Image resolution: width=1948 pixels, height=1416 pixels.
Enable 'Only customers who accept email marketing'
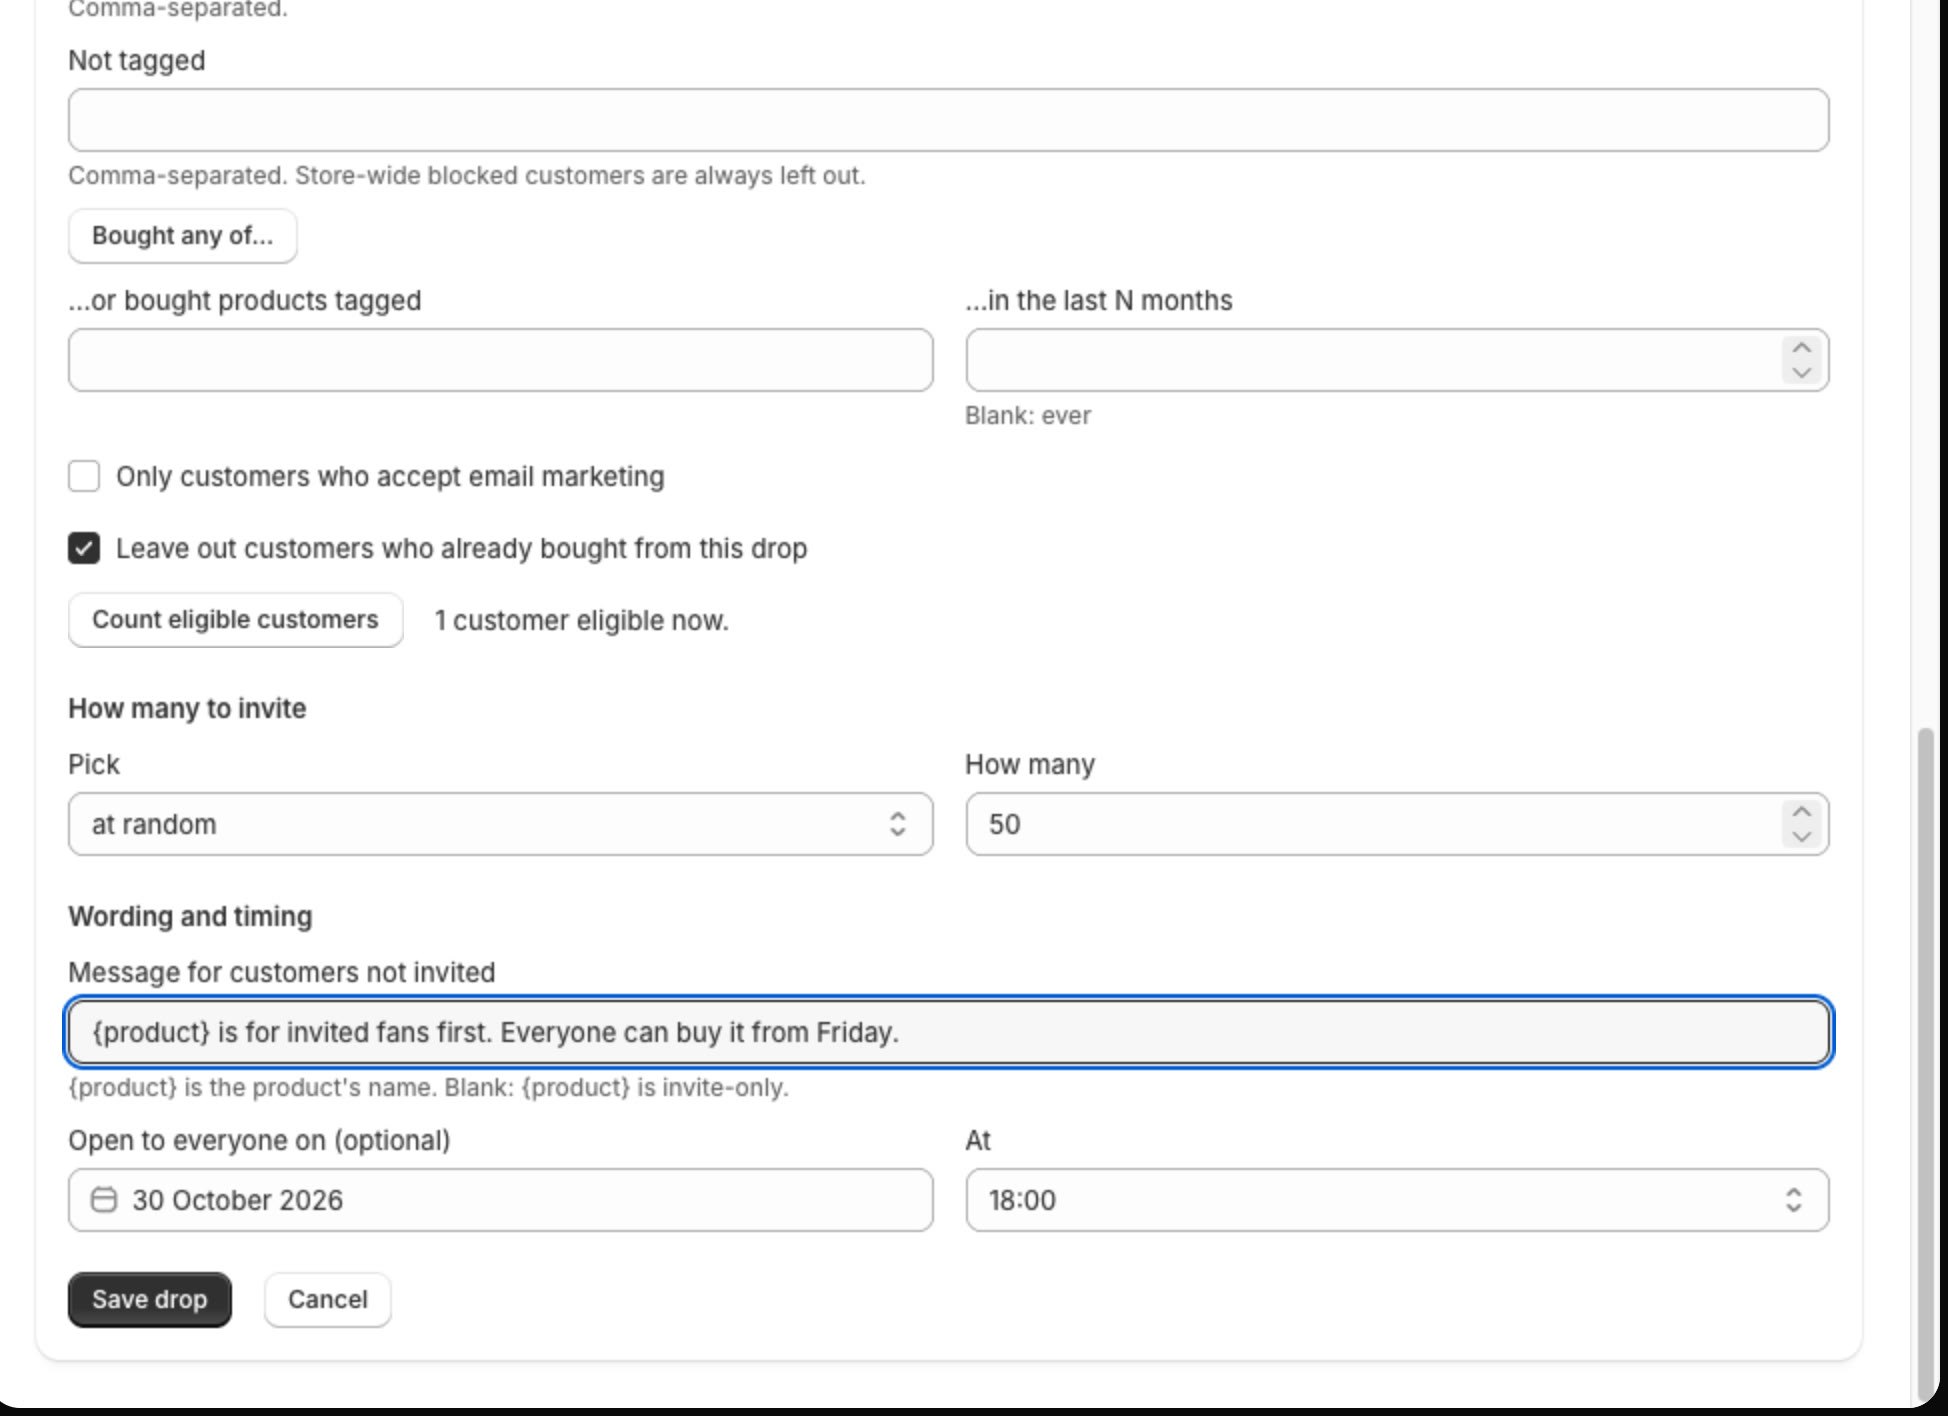(84, 476)
